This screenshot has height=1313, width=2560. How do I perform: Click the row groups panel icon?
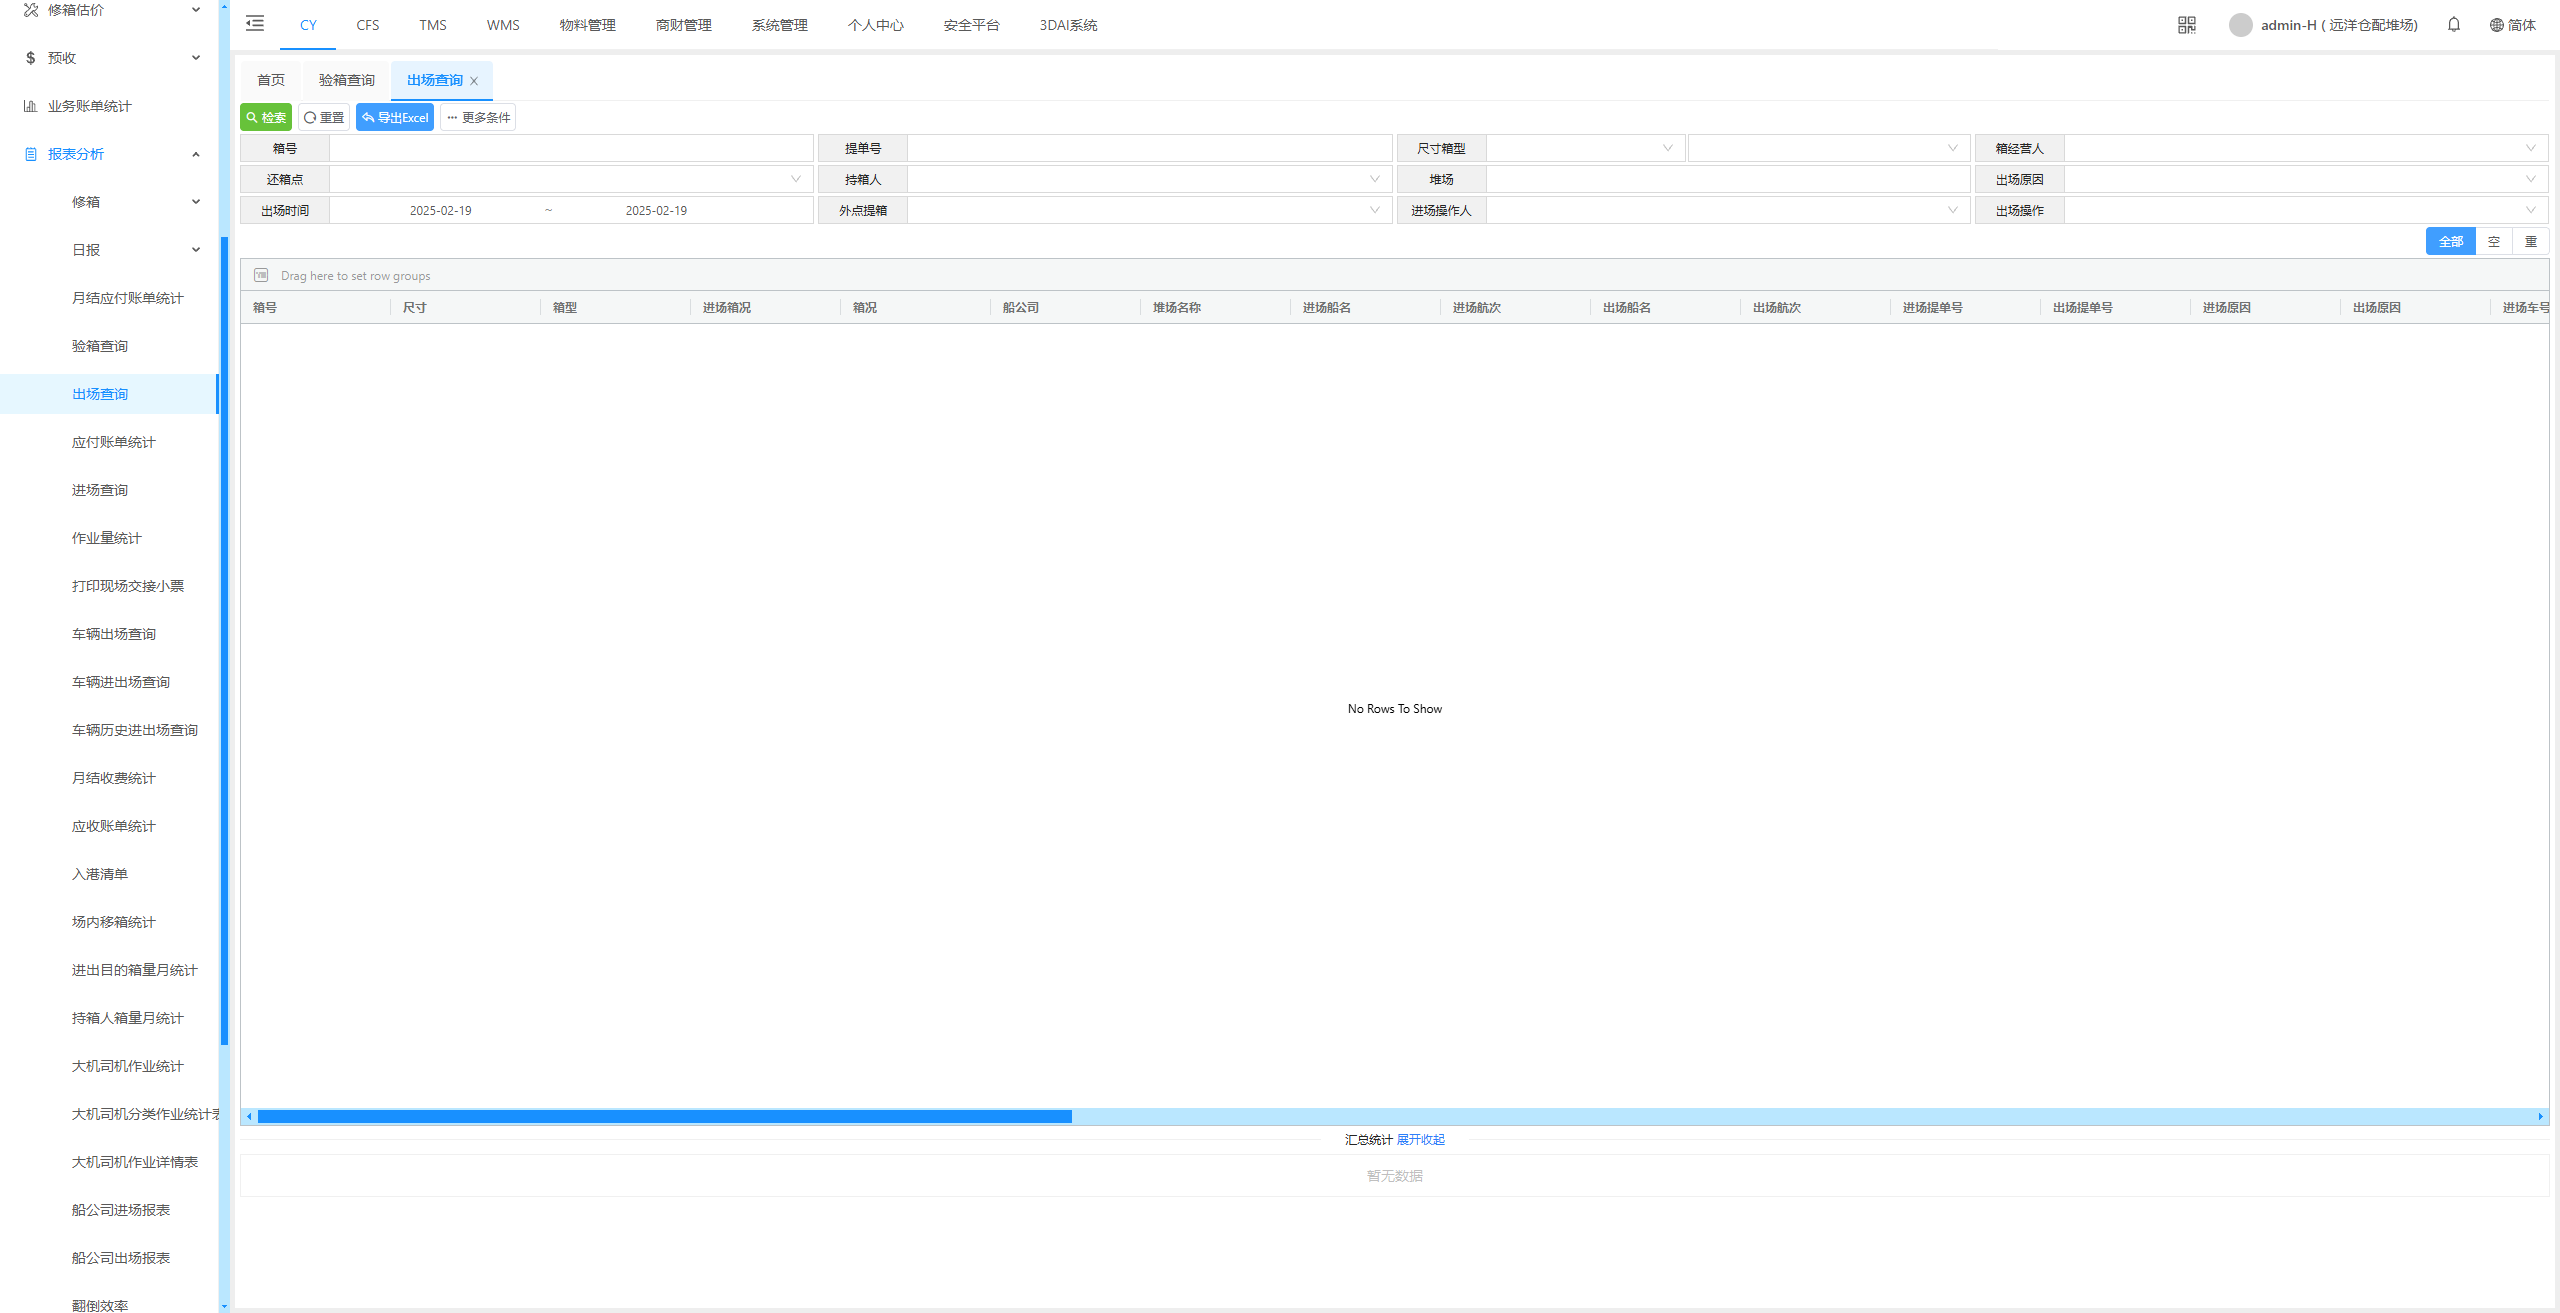(x=261, y=275)
